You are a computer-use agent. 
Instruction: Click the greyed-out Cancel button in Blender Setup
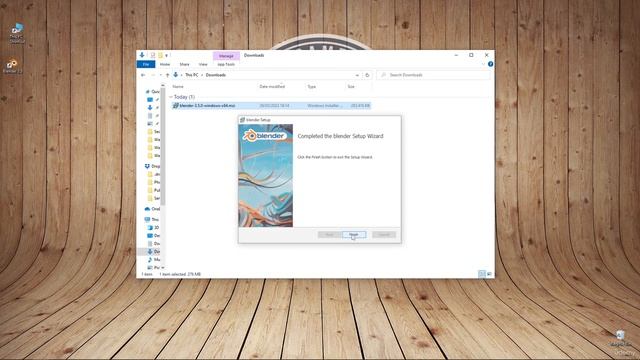384,235
